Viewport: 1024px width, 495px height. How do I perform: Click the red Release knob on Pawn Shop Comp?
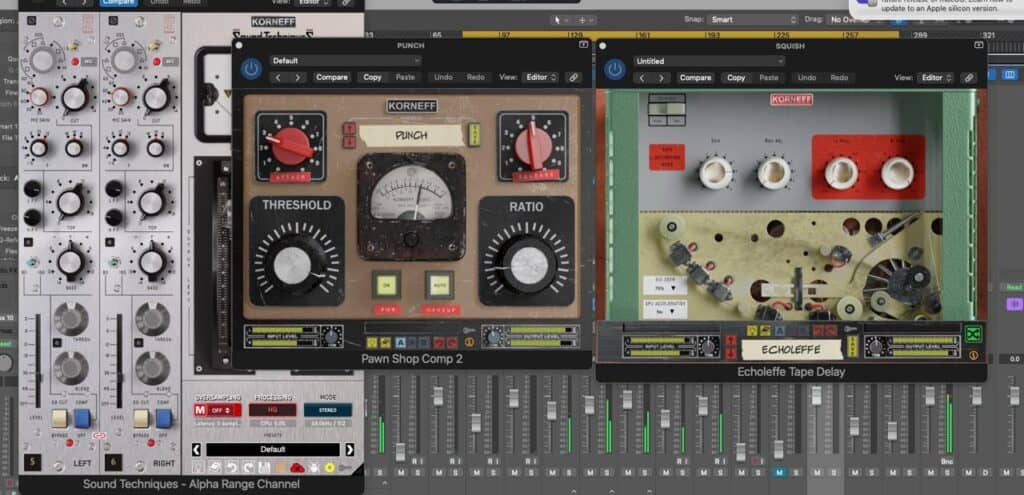(x=533, y=146)
